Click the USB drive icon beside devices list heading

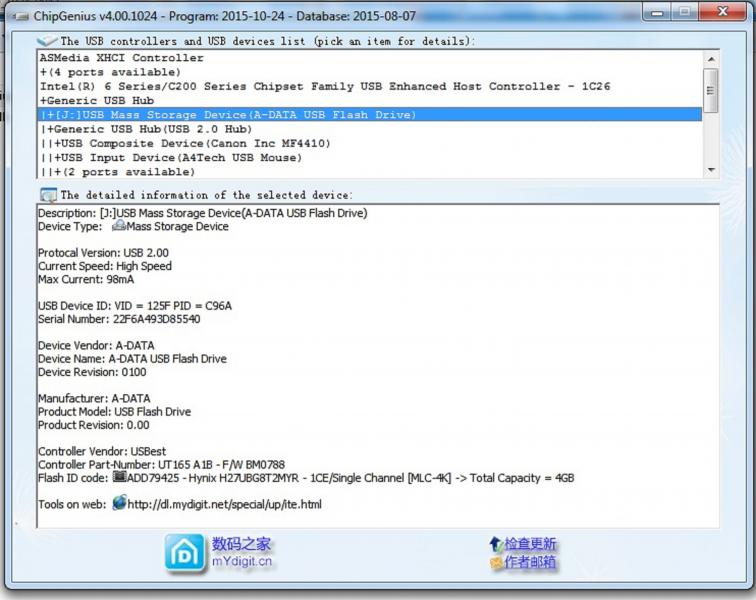click(x=47, y=41)
